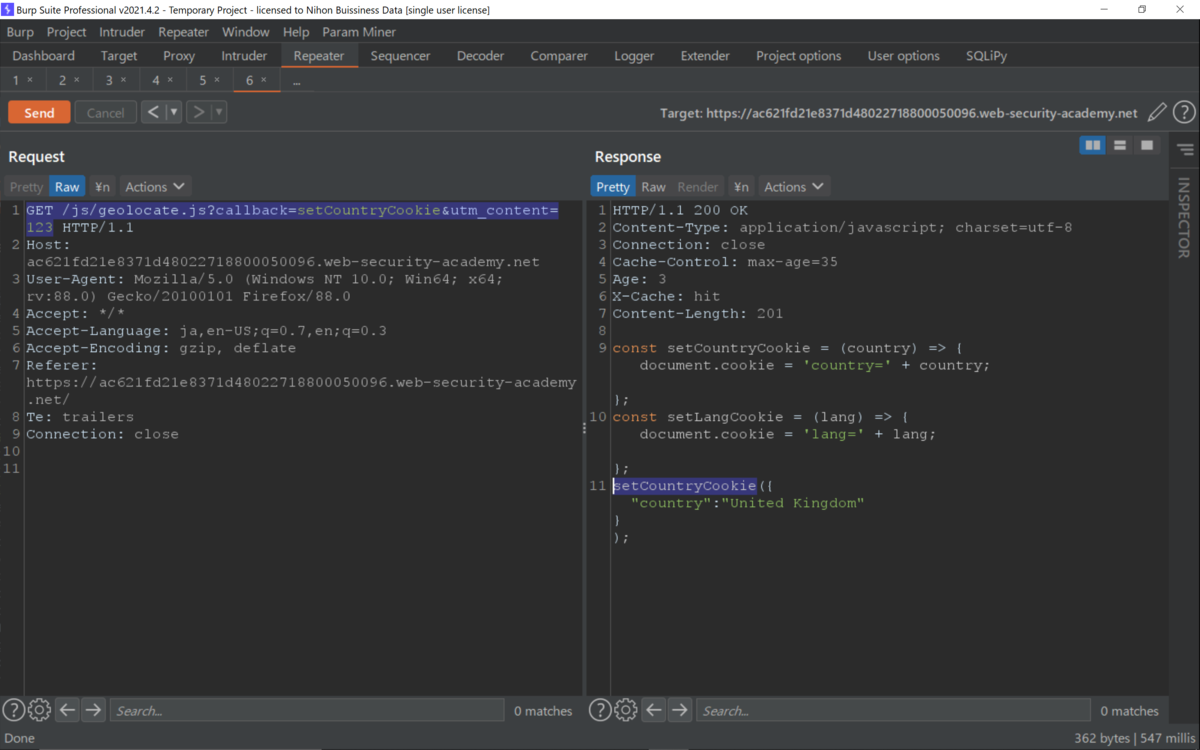Switch to the SQLiPy tab
Viewport: 1200px width, 750px height.
tap(986, 56)
